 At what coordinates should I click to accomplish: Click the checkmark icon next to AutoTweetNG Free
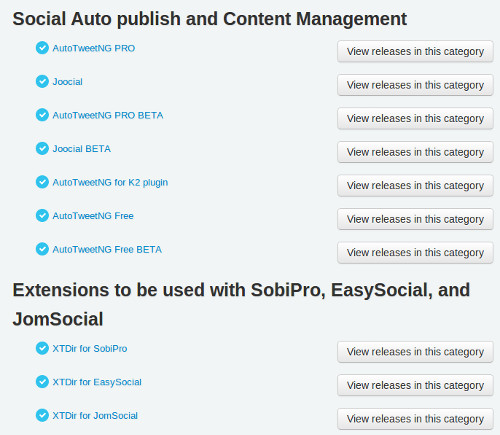click(x=42, y=215)
